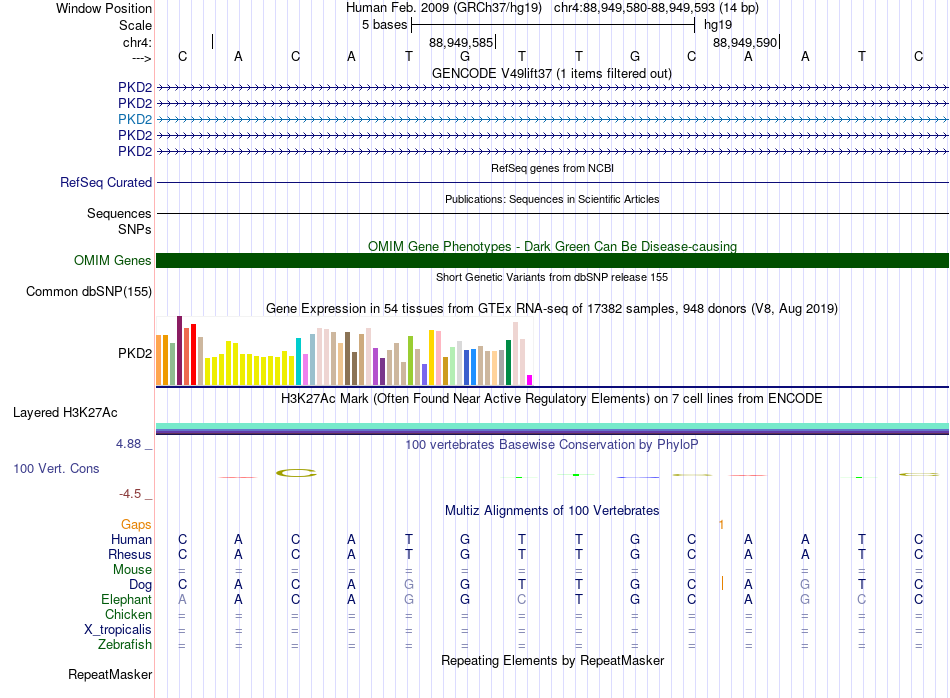Click the magenta GTEx bar at far right
The image size is (950, 698).
point(530,380)
